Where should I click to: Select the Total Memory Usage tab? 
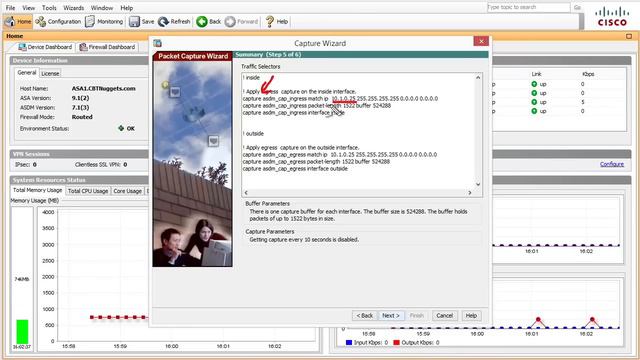(38, 190)
